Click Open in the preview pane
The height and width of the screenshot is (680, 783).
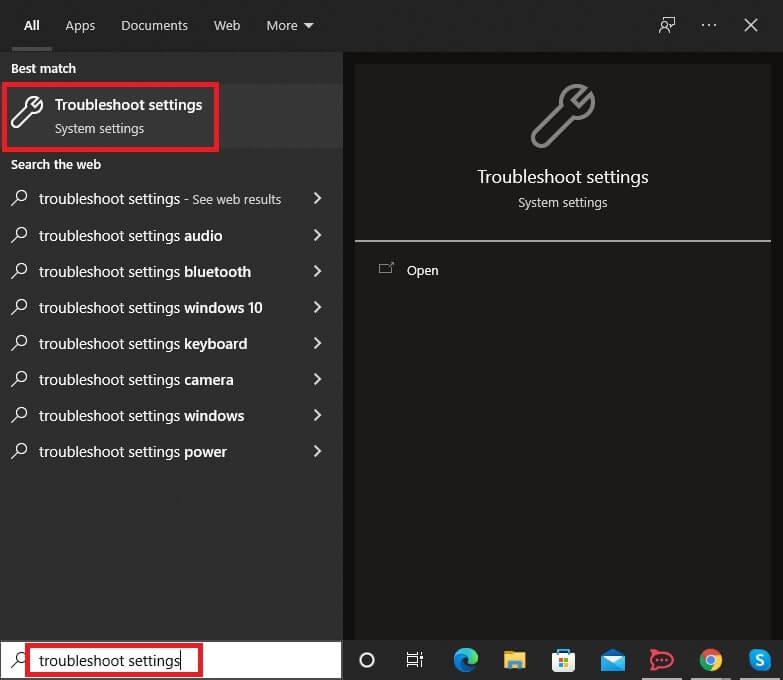422,270
